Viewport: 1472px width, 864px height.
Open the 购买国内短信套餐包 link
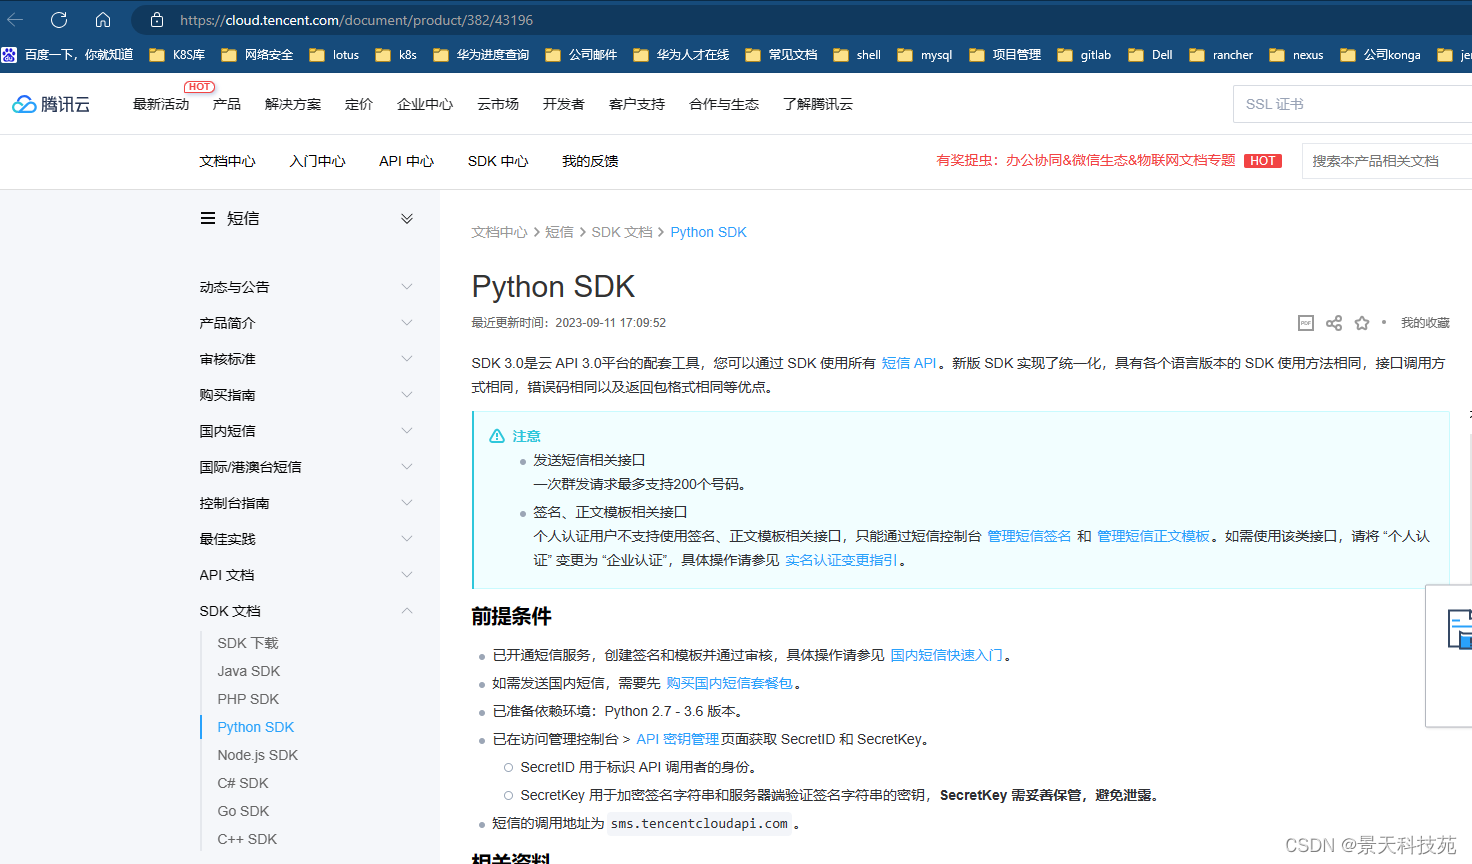(x=730, y=683)
